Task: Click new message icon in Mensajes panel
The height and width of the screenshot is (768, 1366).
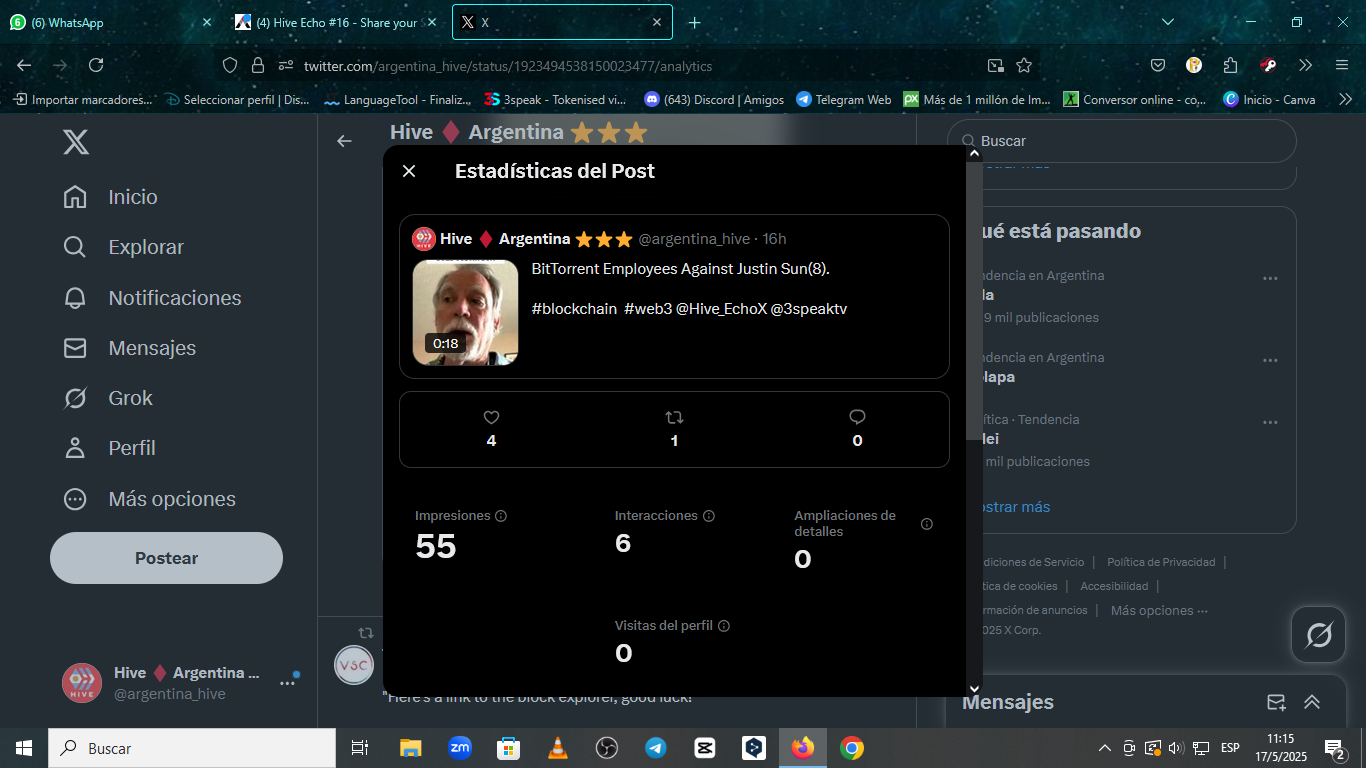Action: click(1276, 702)
